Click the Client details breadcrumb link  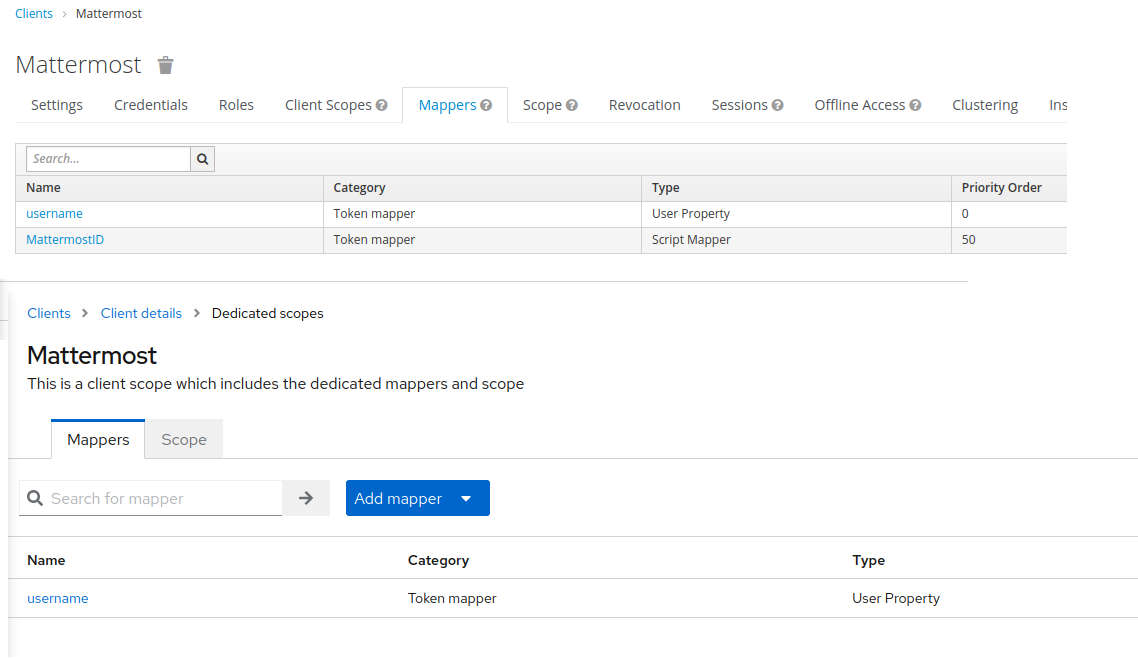pyautogui.click(x=141, y=313)
